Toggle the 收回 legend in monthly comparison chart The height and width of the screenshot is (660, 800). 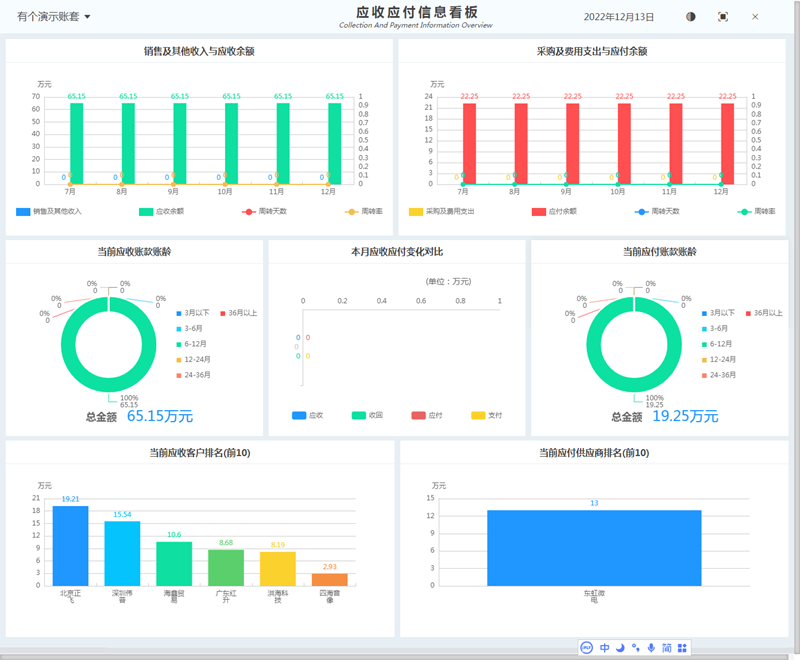coord(367,415)
